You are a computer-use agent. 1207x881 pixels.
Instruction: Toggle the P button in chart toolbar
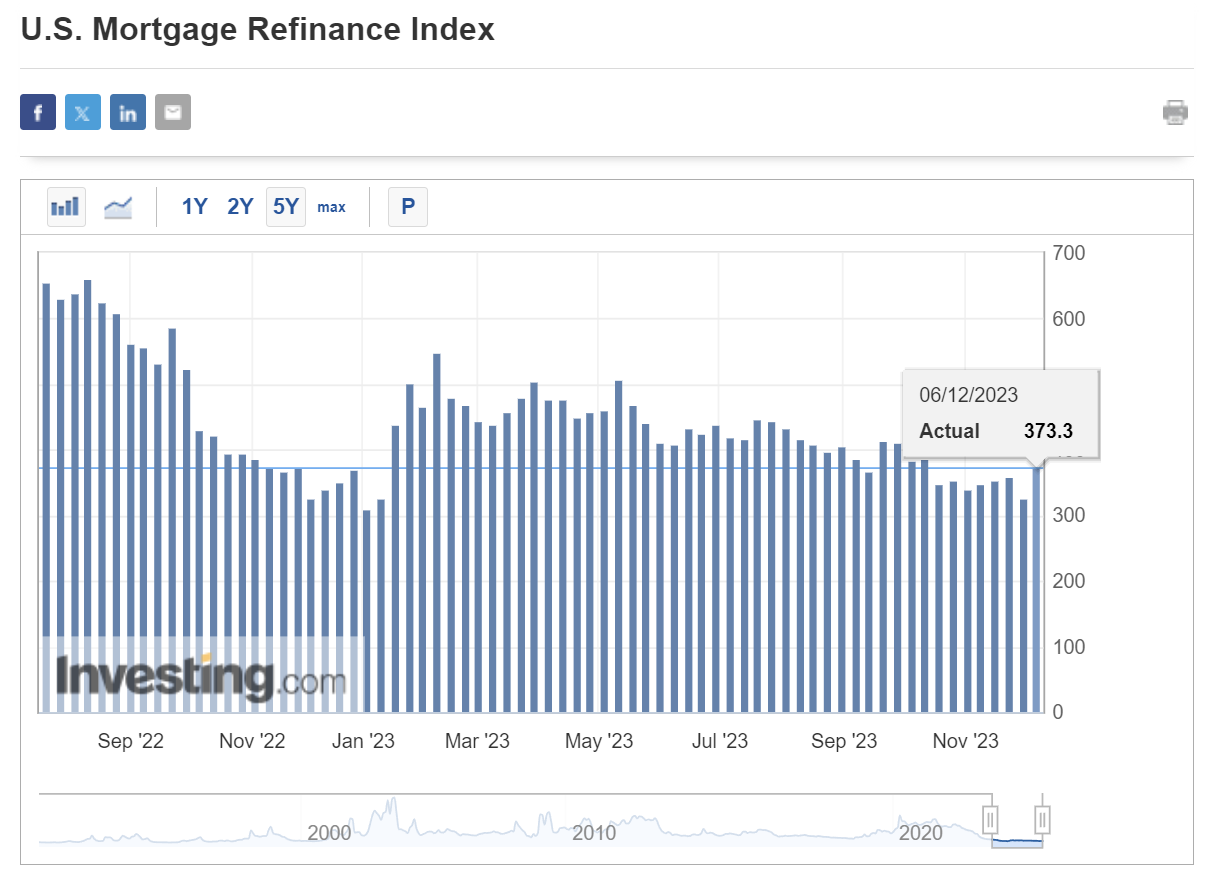pyautogui.click(x=407, y=207)
